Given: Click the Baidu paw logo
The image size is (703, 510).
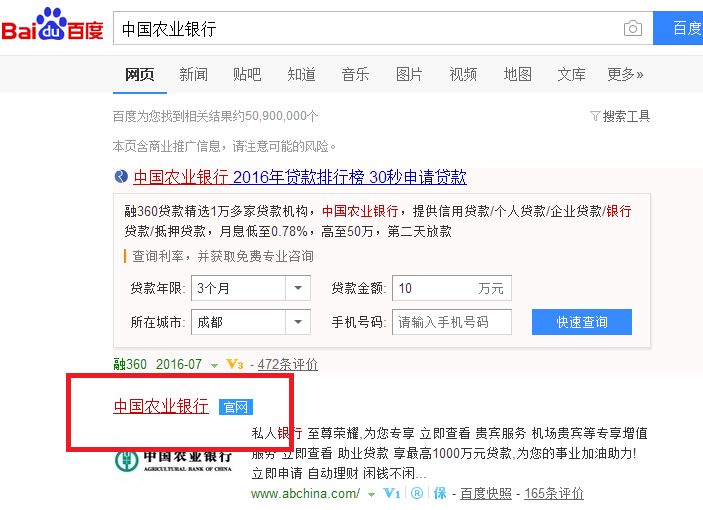Looking at the screenshot, I should [51, 27].
